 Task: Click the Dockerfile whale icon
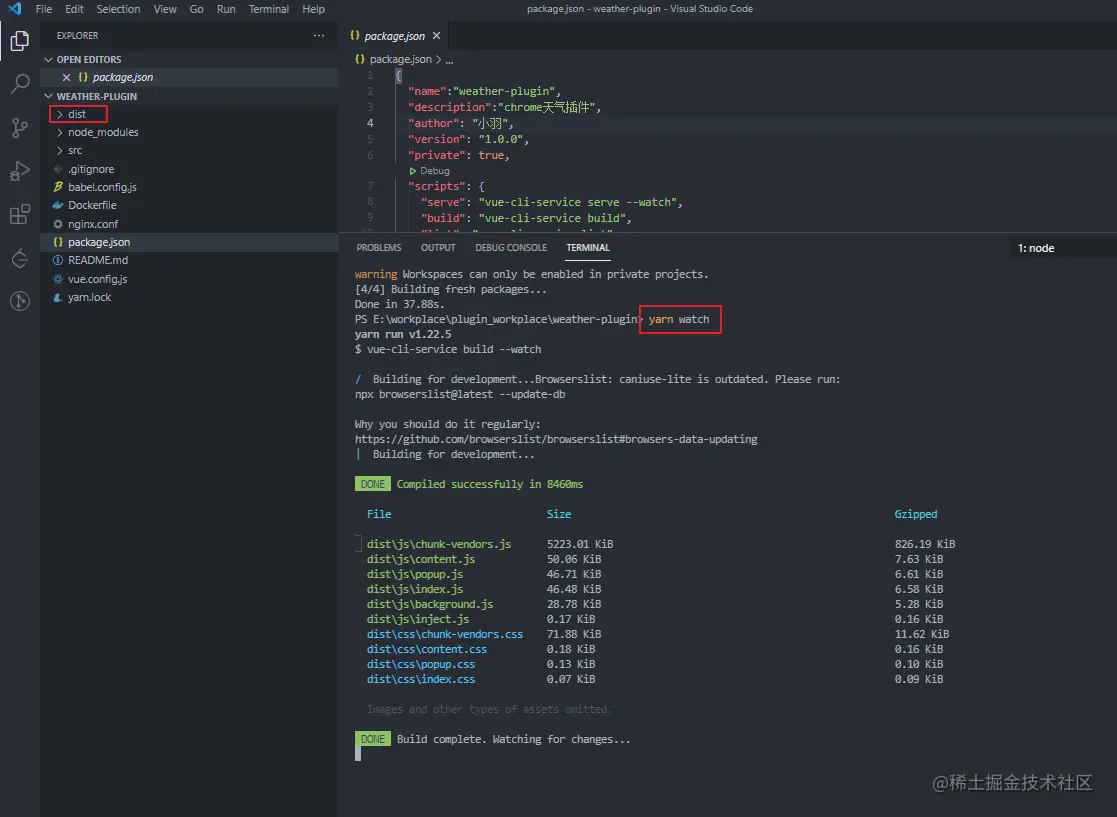click(x=58, y=205)
